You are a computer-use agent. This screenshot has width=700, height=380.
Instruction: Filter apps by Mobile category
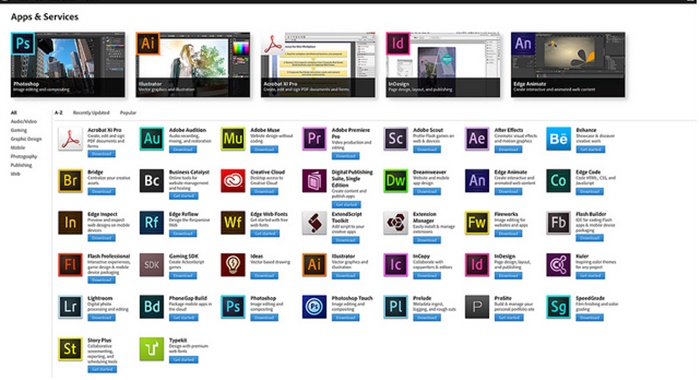tap(18, 147)
